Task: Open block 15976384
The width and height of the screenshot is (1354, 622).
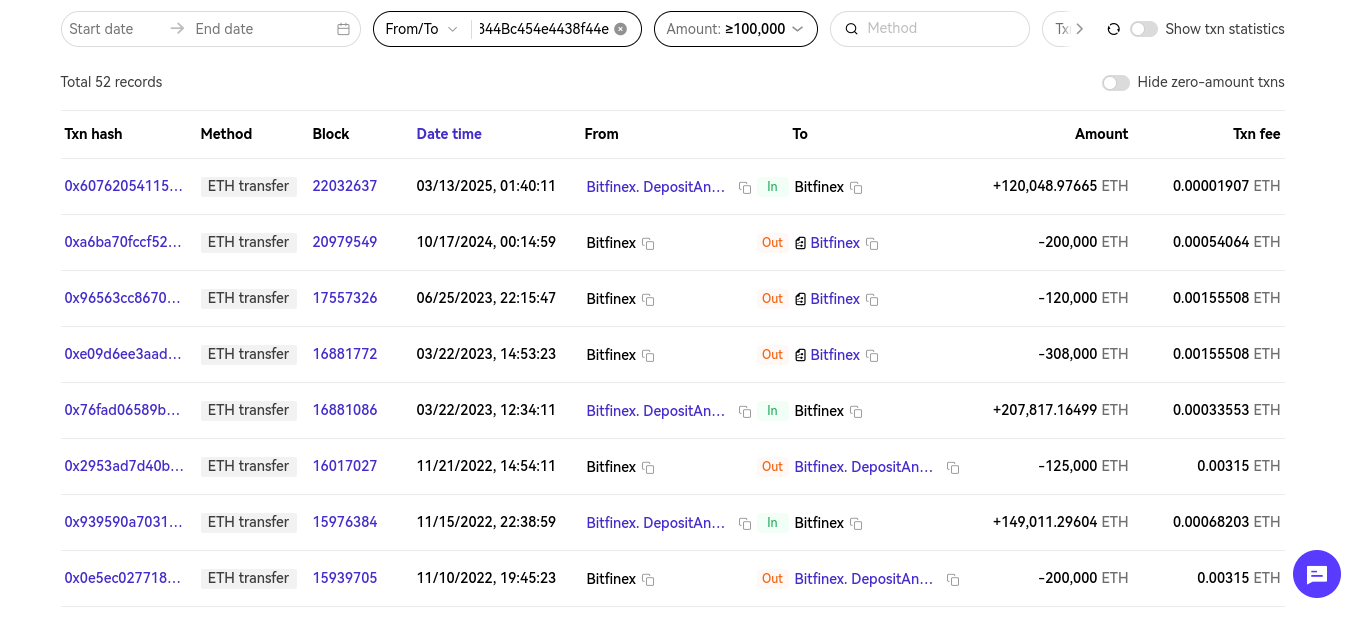Action: click(x=345, y=522)
